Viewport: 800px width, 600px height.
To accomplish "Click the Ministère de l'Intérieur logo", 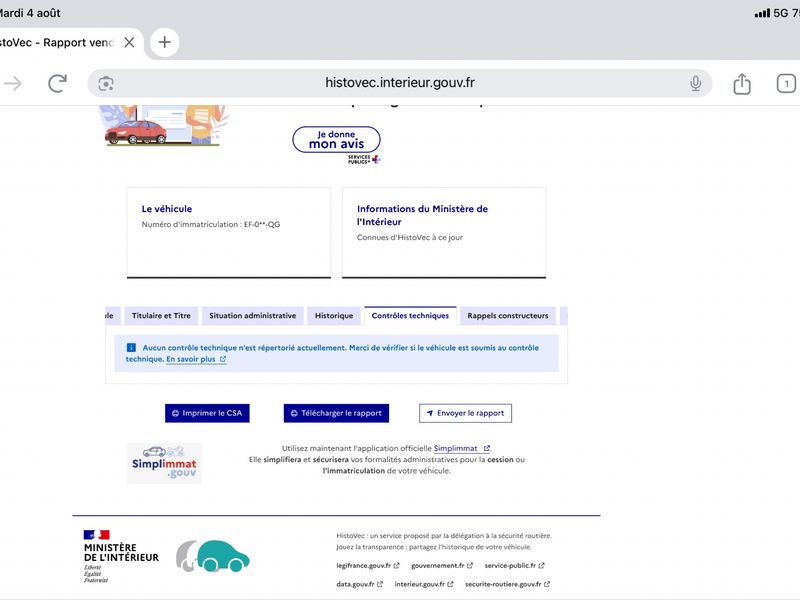I will pyautogui.click(x=121, y=557).
